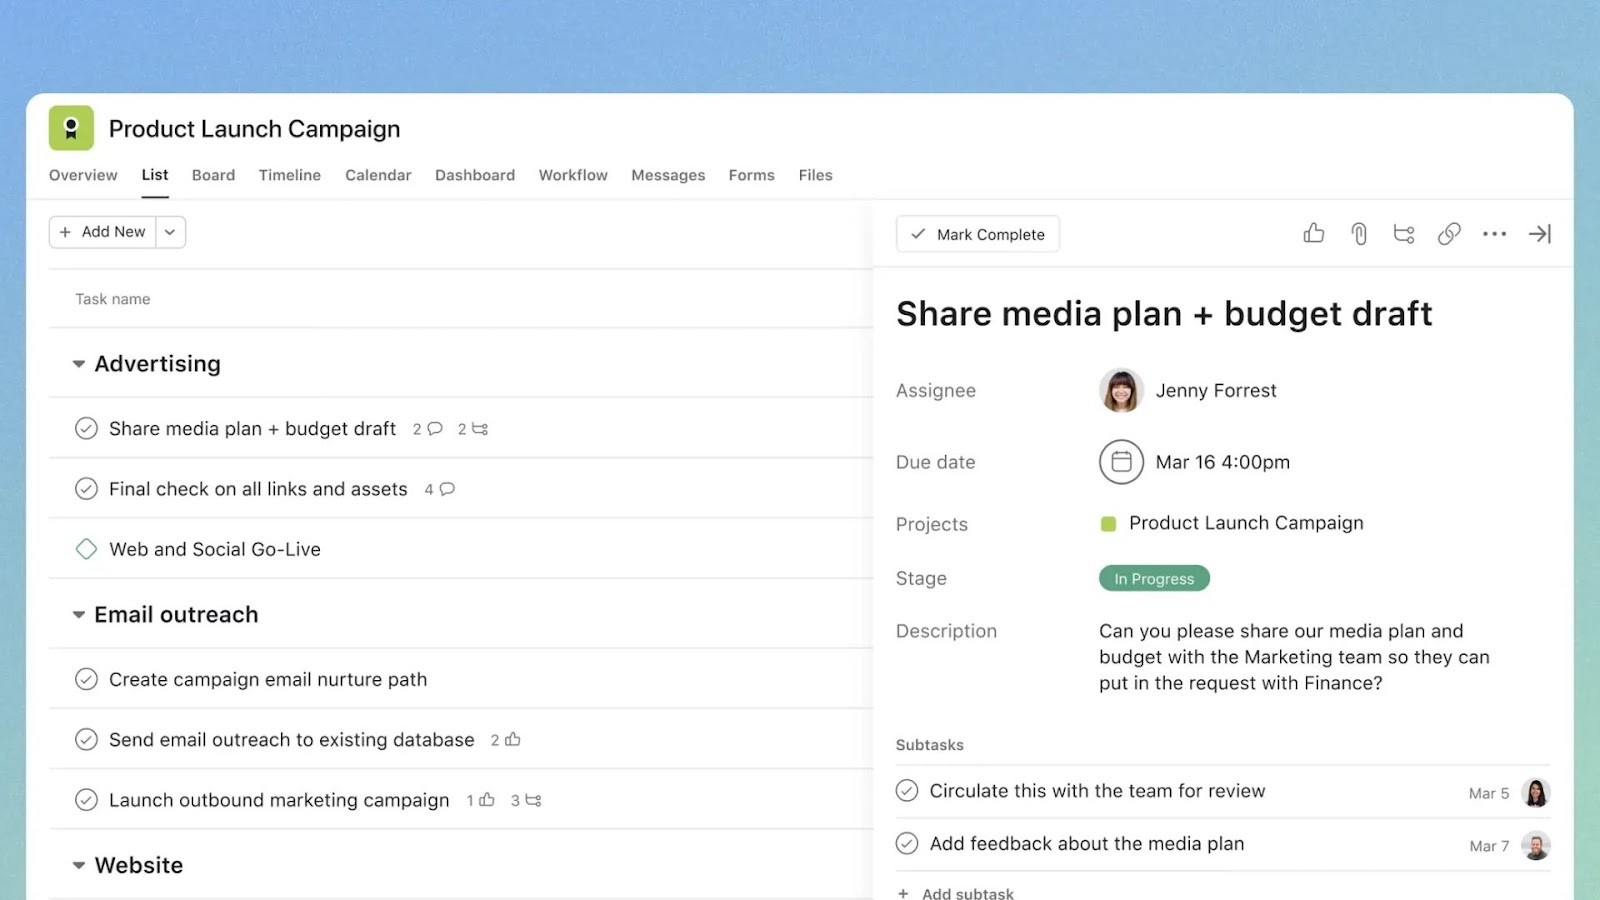Collapse the Advertising section
Viewport: 1600px width, 900px height.
pyautogui.click(x=78, y=363)
